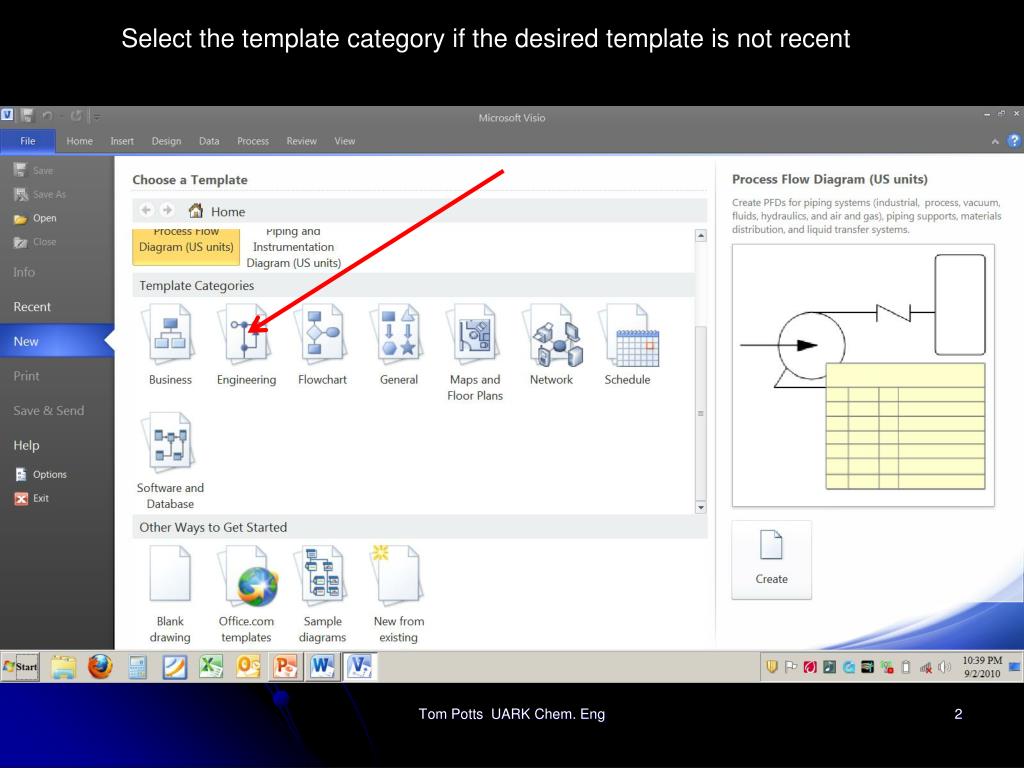Click Open in the File menu

tap(35, 218)
